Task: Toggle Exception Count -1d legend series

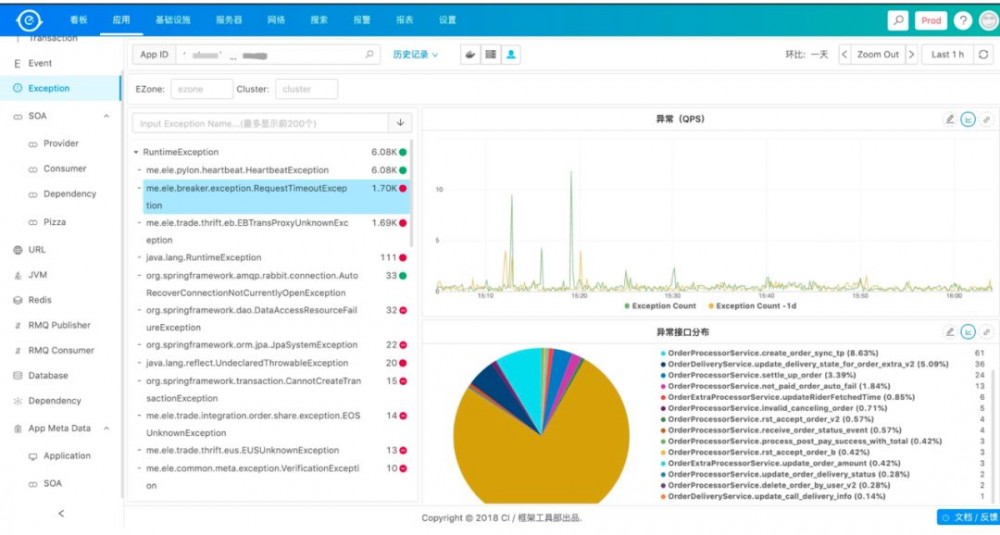Action: [752, 306]
